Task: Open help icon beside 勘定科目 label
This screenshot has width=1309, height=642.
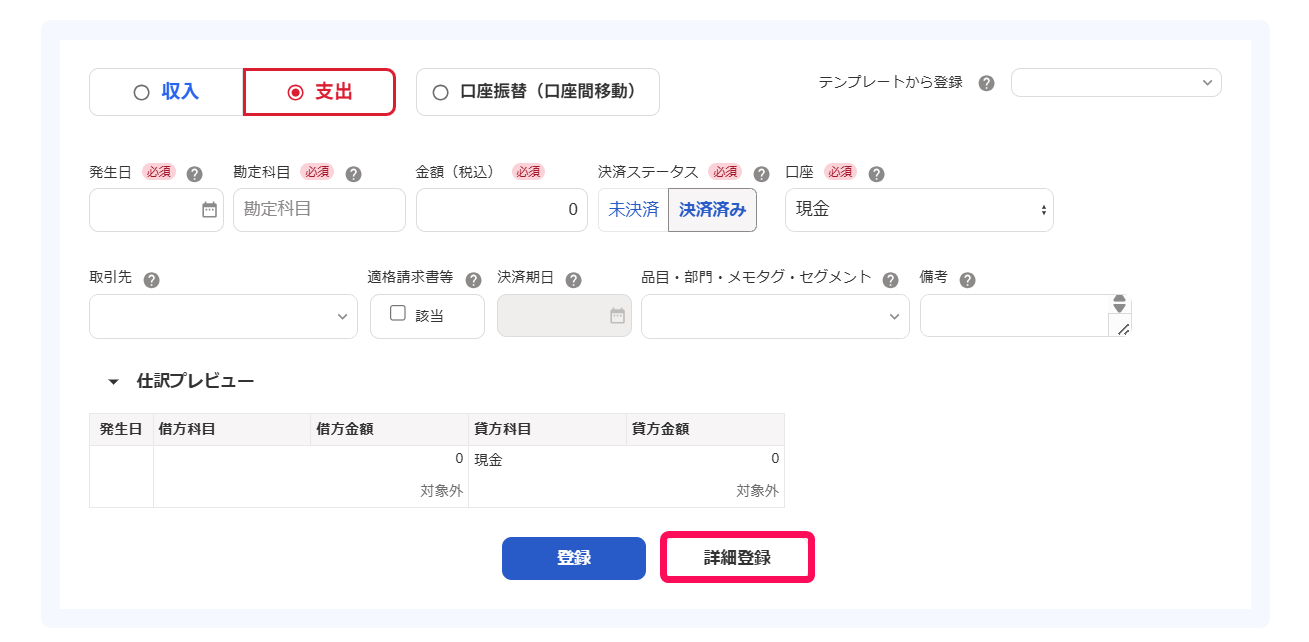Action: coord(353,174)
